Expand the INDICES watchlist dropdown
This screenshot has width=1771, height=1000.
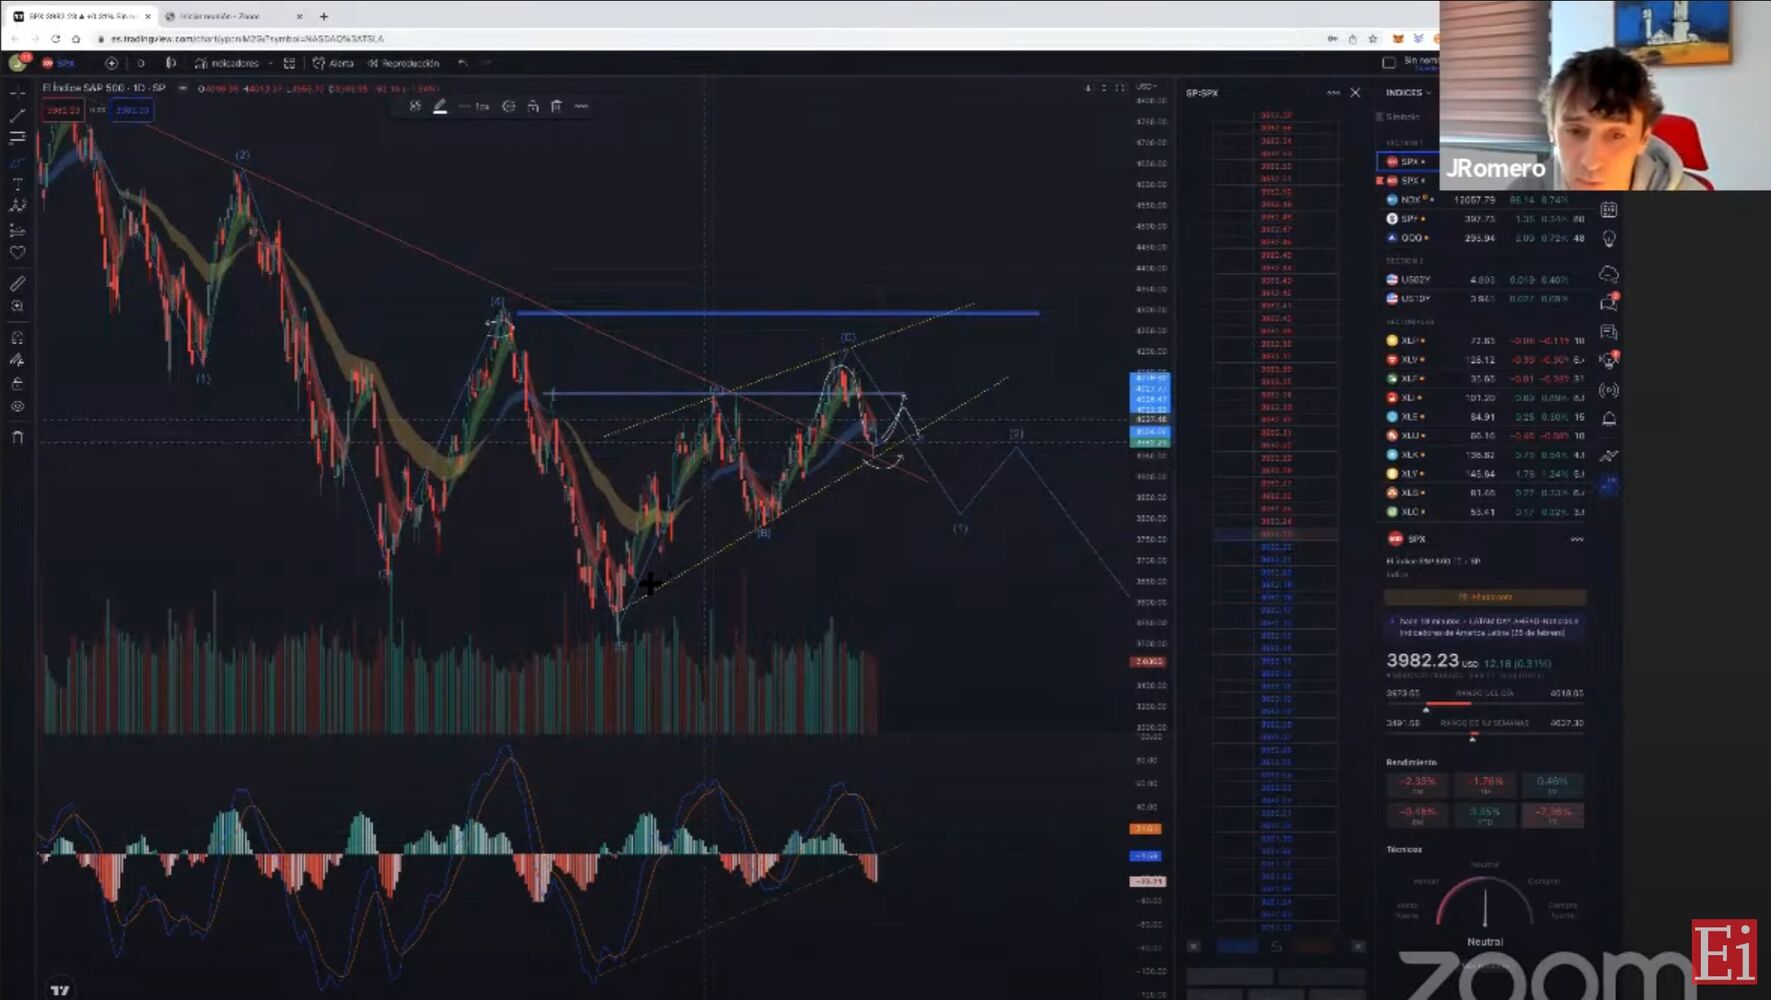pyautogui.click(x=1408, y=93)
